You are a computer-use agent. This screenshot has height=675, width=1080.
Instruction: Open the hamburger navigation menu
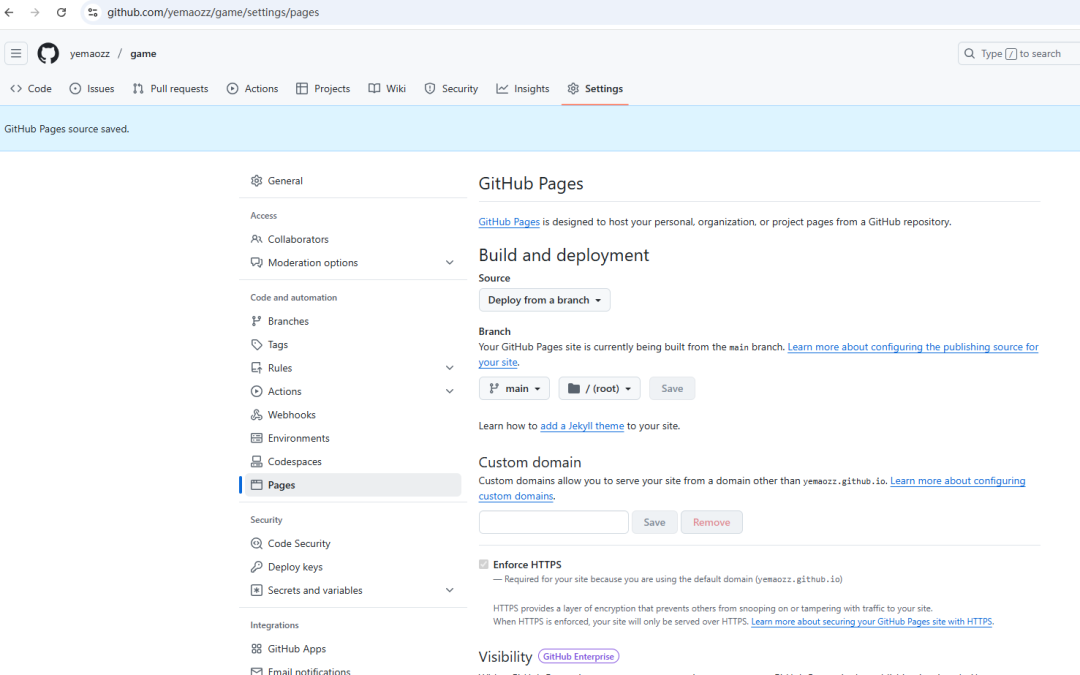(16, 54)
